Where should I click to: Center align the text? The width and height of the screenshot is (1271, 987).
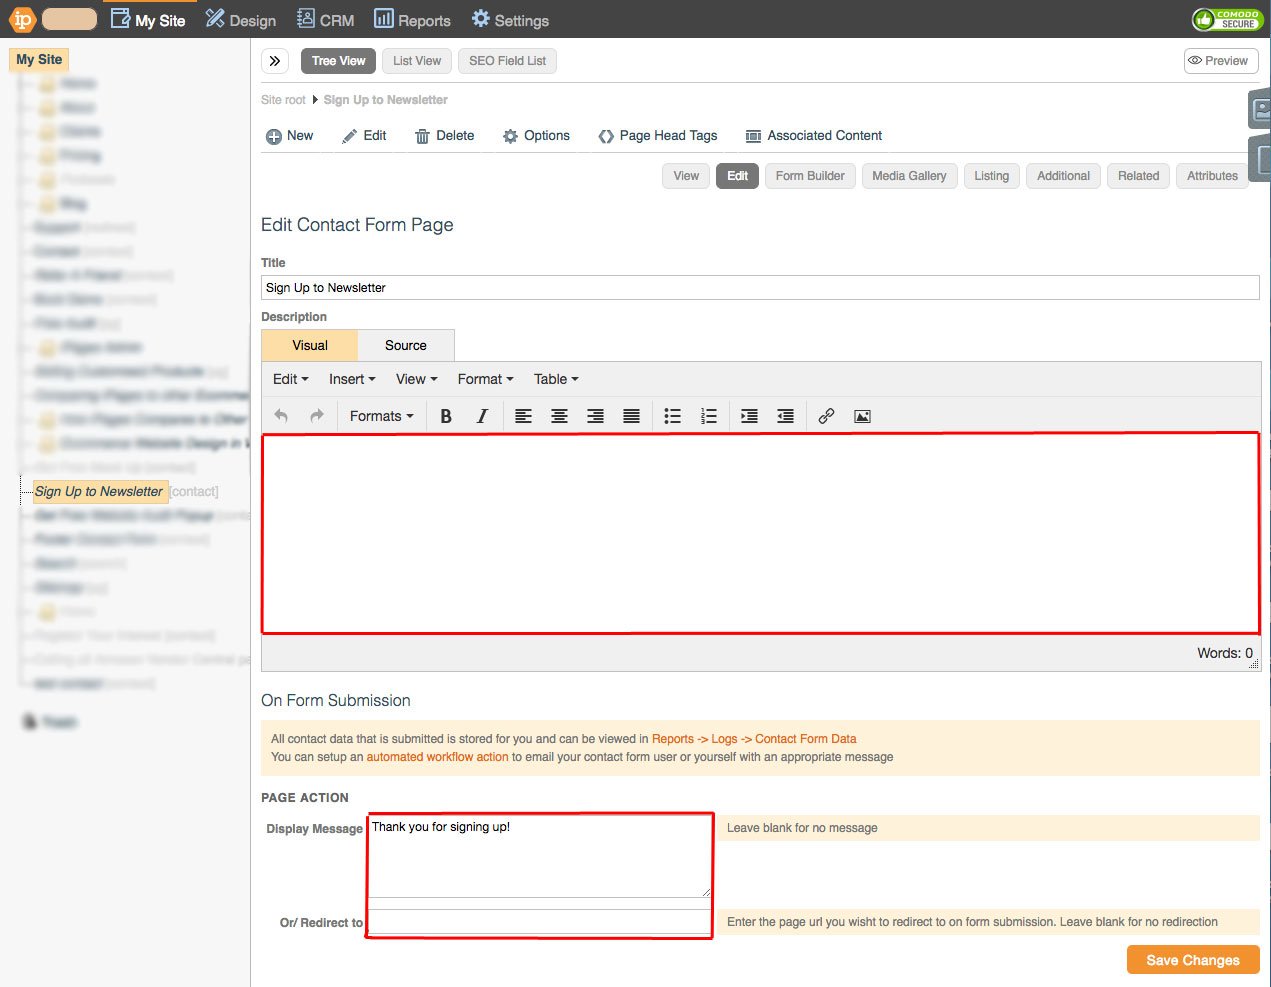click(x=559, y=416)
